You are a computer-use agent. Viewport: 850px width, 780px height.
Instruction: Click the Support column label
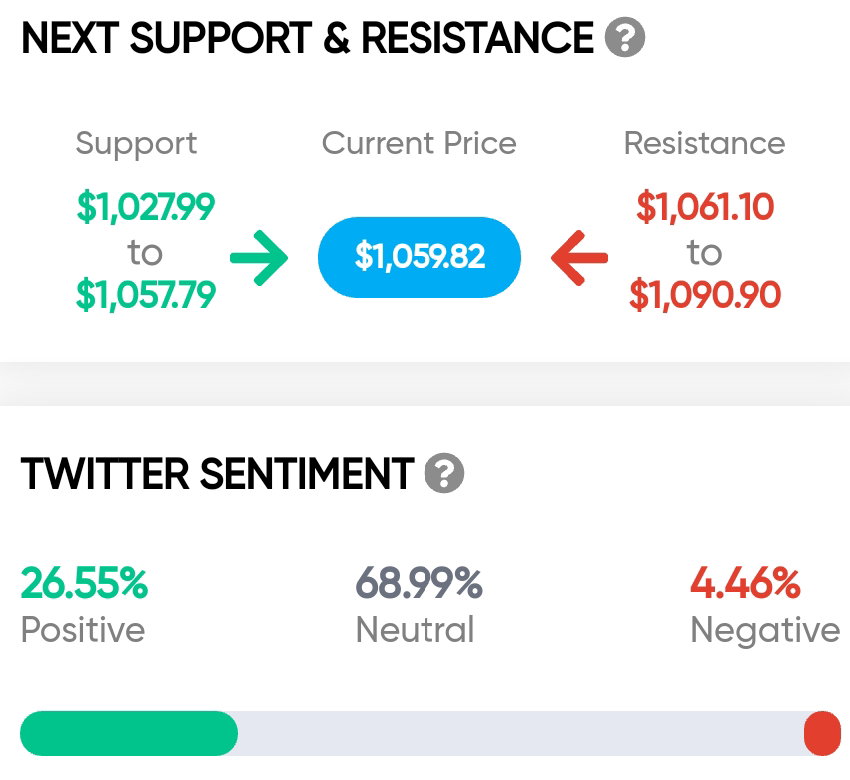pyautogui.click(x=136, y=144)
